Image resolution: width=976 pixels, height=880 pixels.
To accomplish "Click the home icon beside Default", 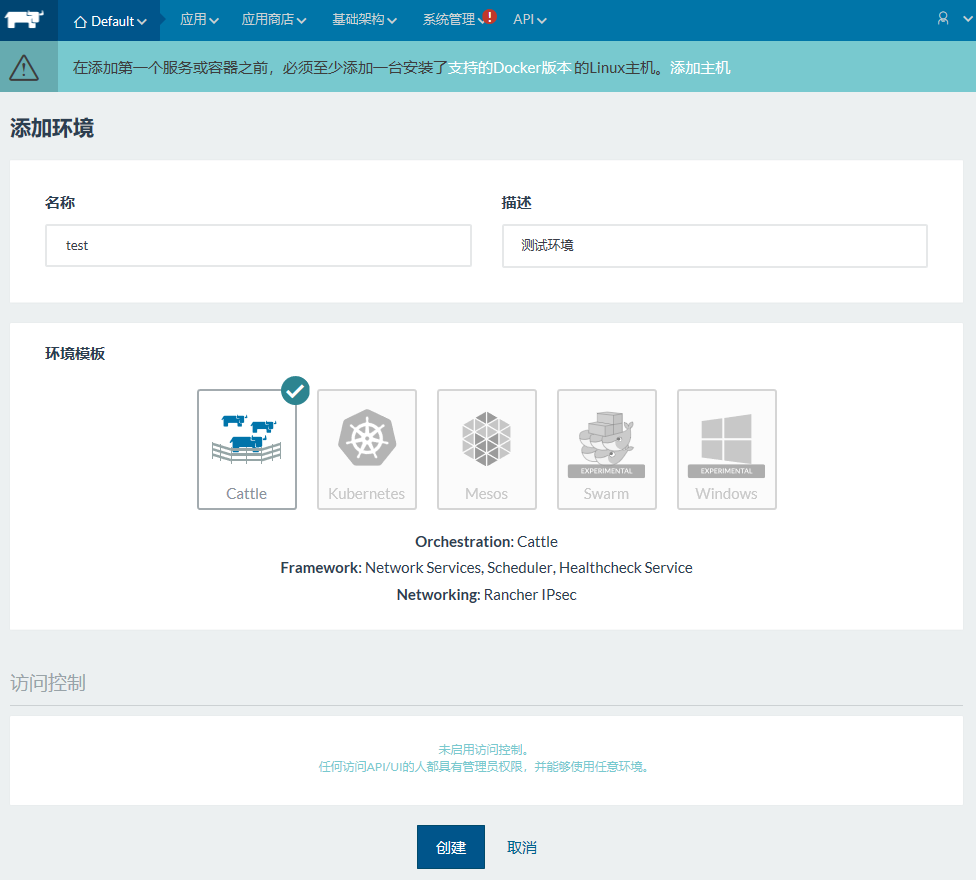I will [x=80, y=22].
